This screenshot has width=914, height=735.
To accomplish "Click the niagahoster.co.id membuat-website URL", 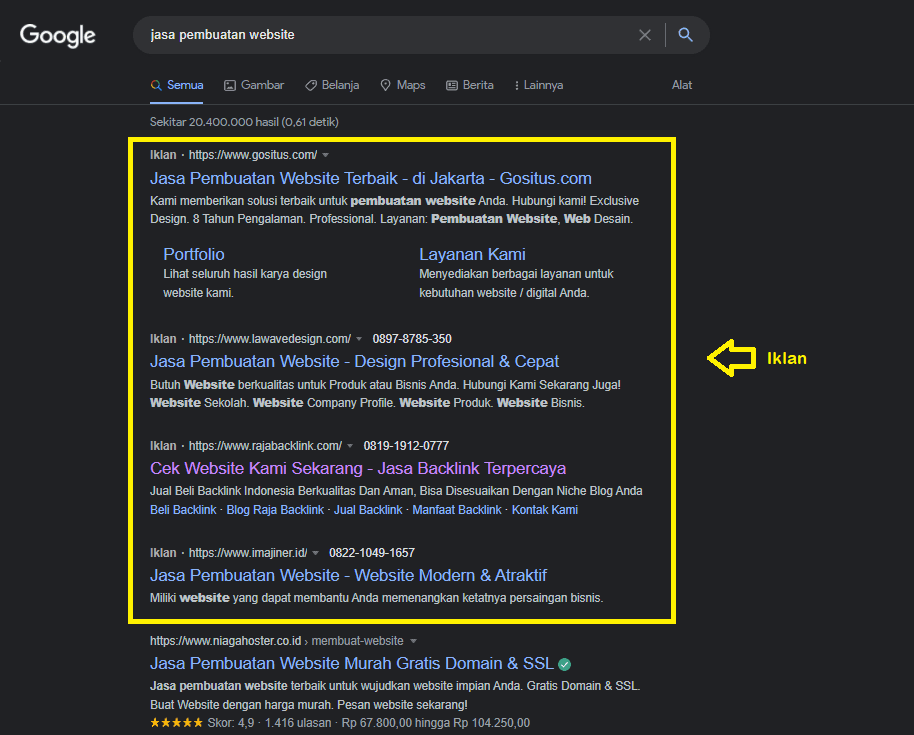I will 277,641.
